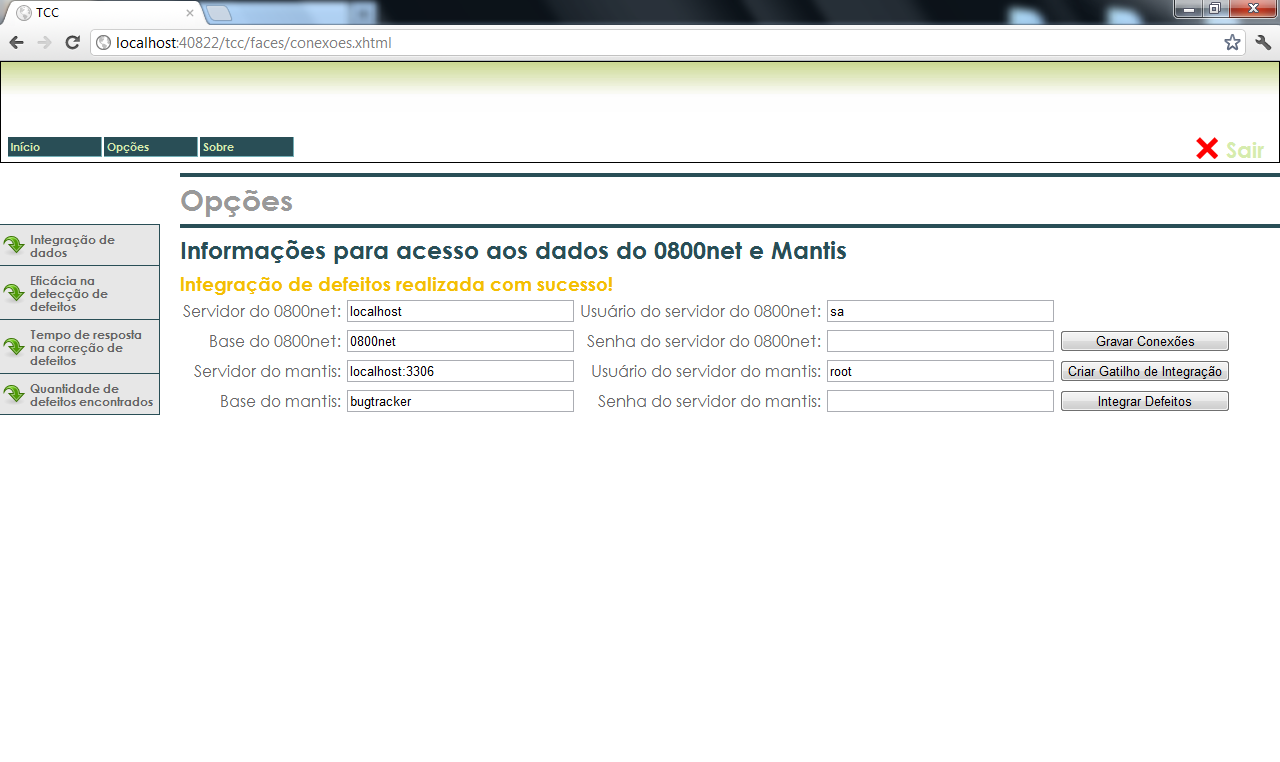Click the Sair logout link
This screenshot has width=1280, height=762.
click(x=1245, y=150)
